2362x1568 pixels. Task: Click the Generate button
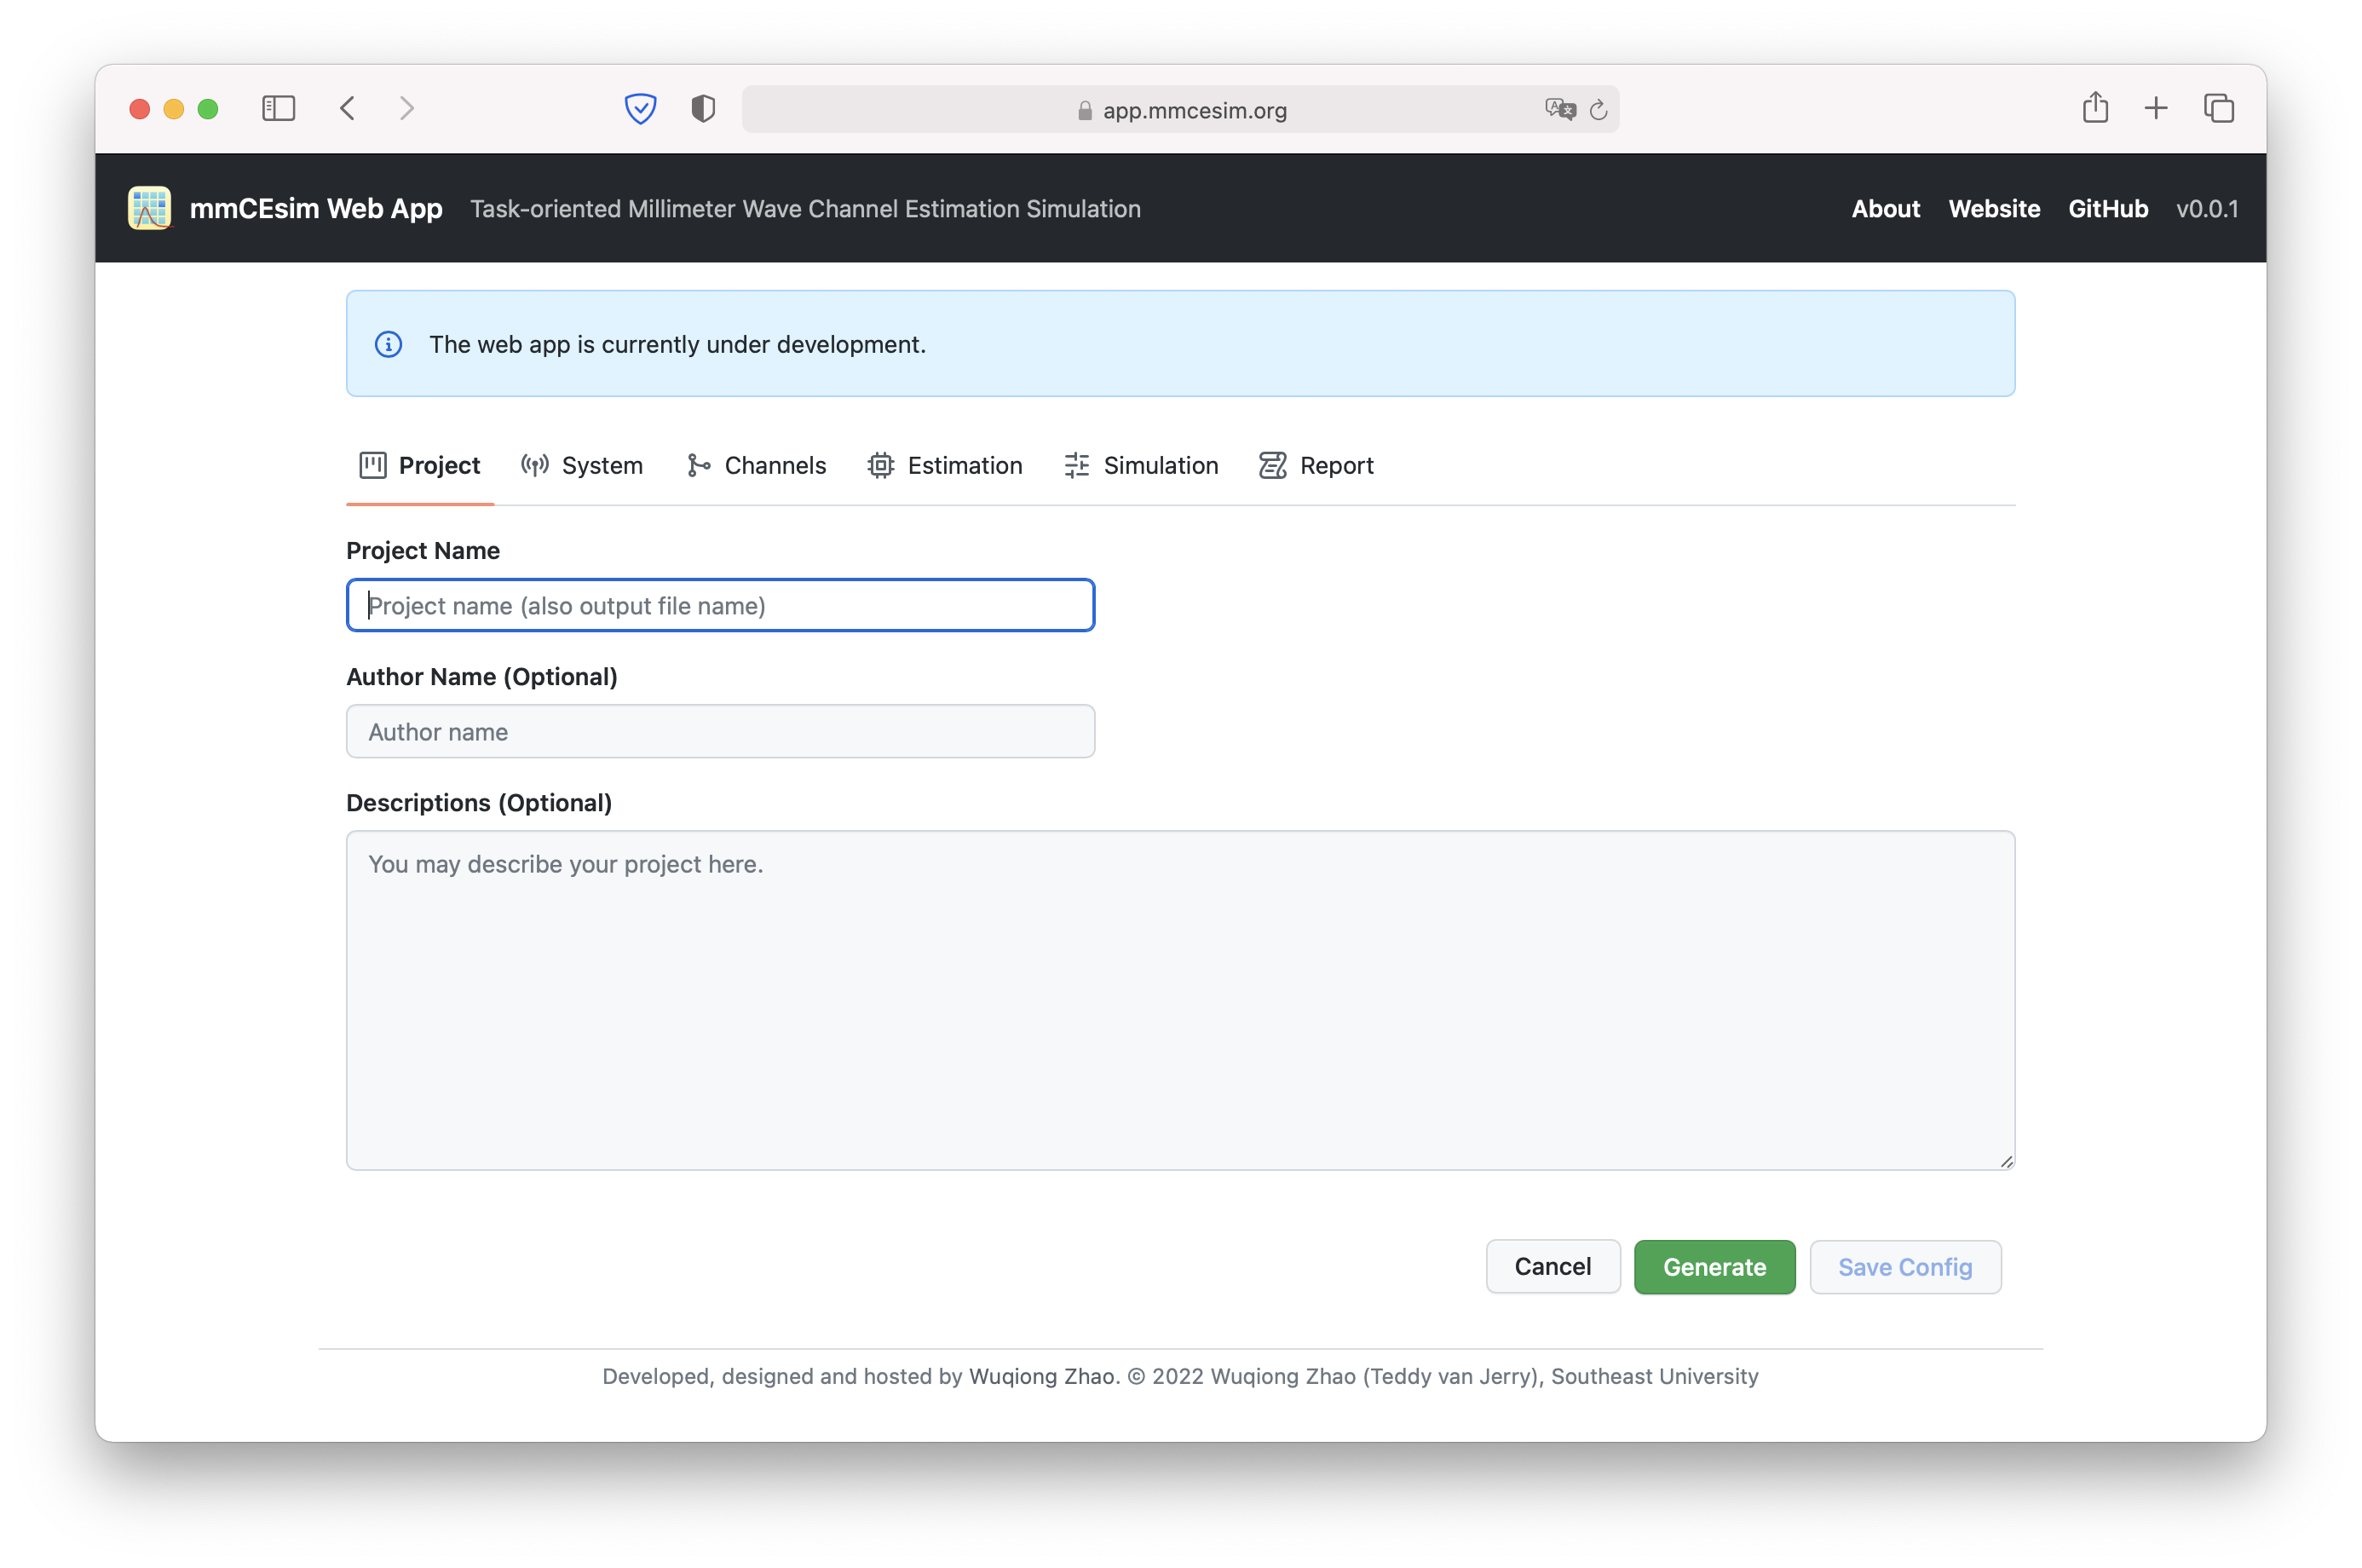(x=1714, y=1267)
